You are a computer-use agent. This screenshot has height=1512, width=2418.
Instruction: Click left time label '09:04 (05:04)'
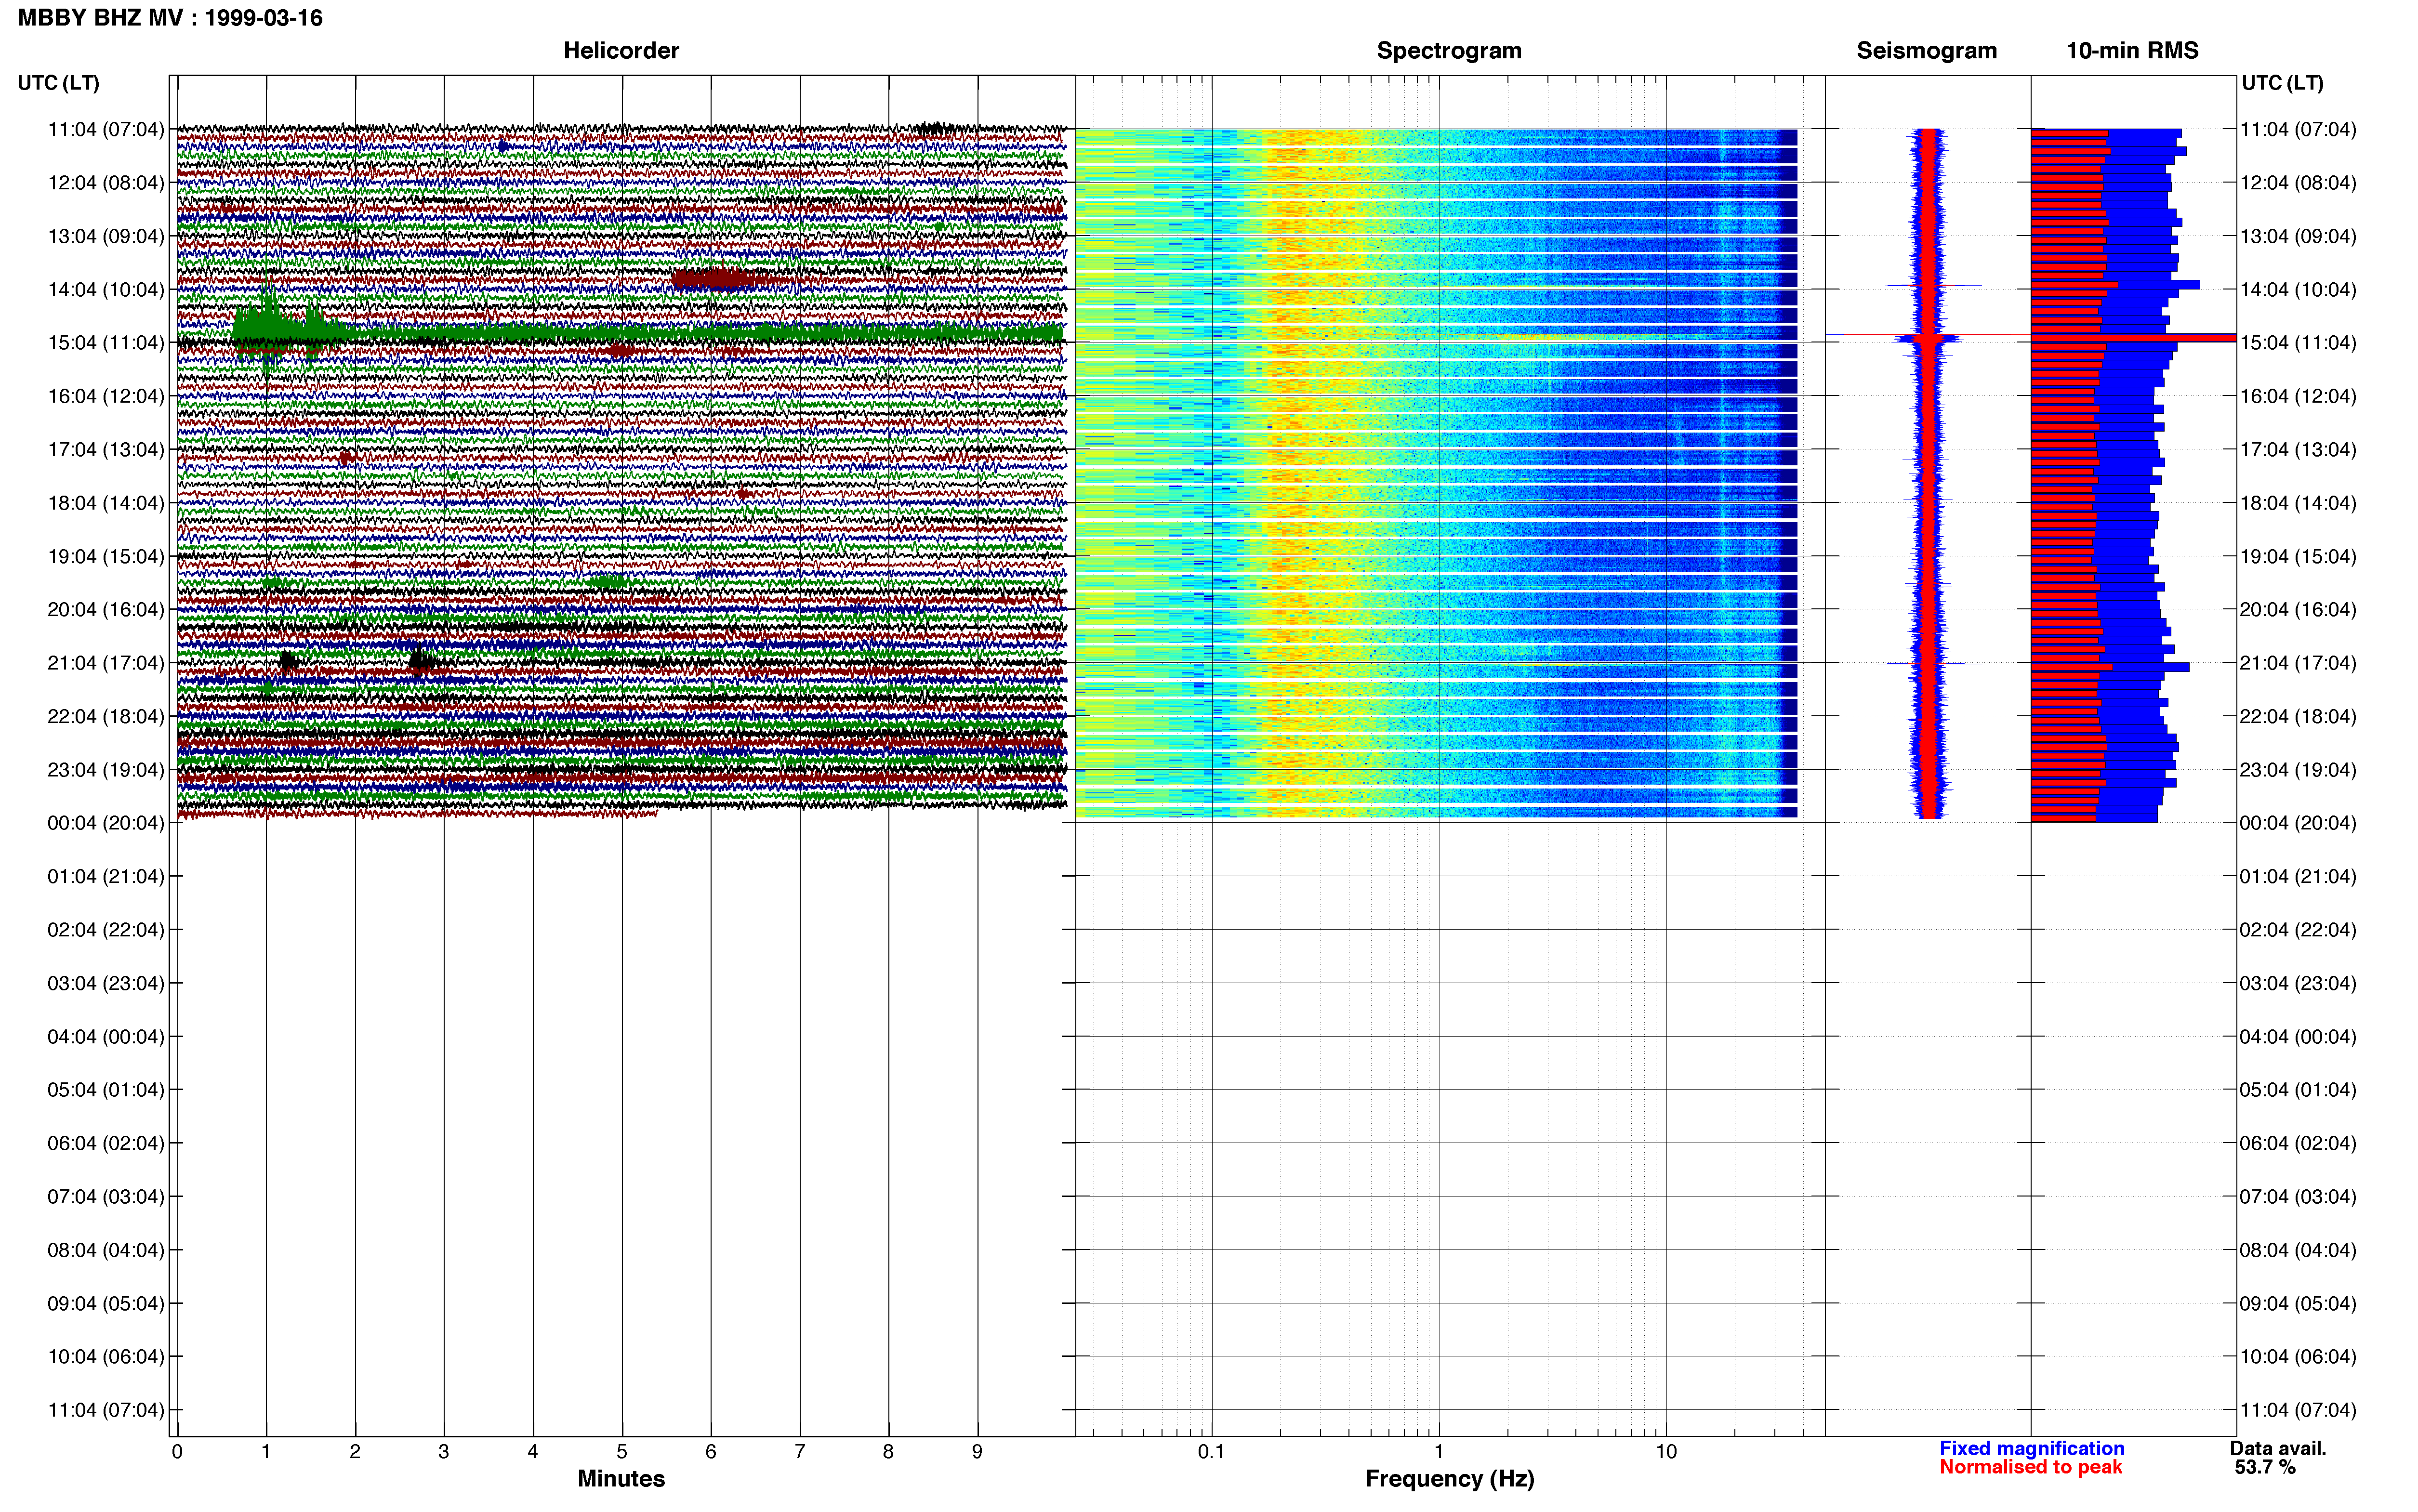[x=106, y=1303]
